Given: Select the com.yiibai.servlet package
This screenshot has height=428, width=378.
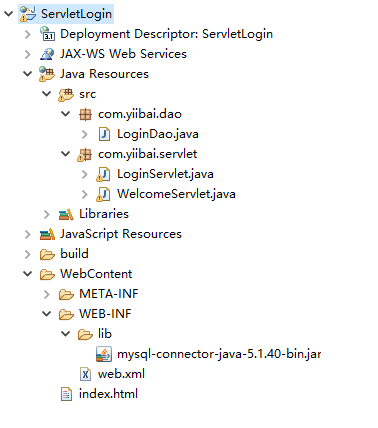Looking at the screenshot, I should coord(148,154).
